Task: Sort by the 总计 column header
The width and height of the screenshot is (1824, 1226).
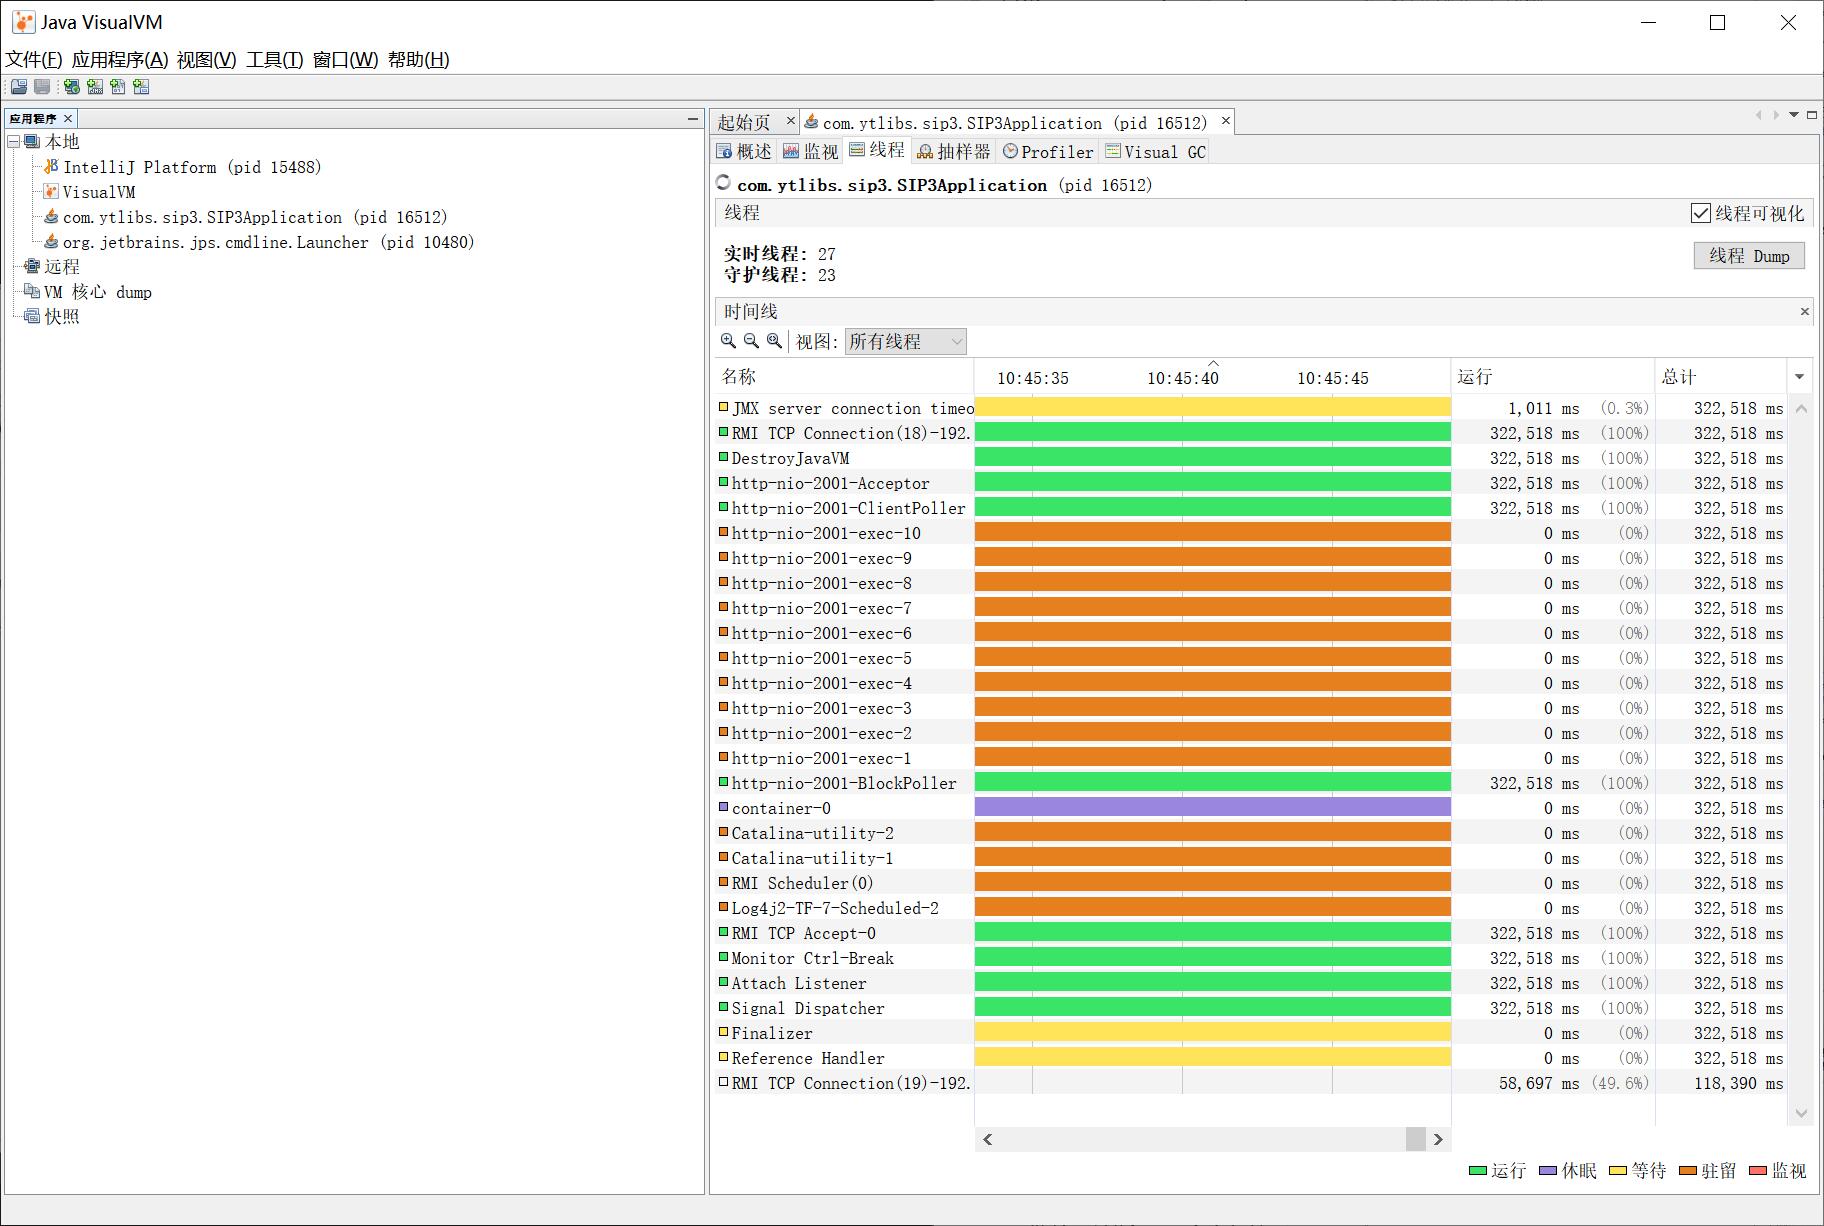Action: click(x=1721, y=377)
